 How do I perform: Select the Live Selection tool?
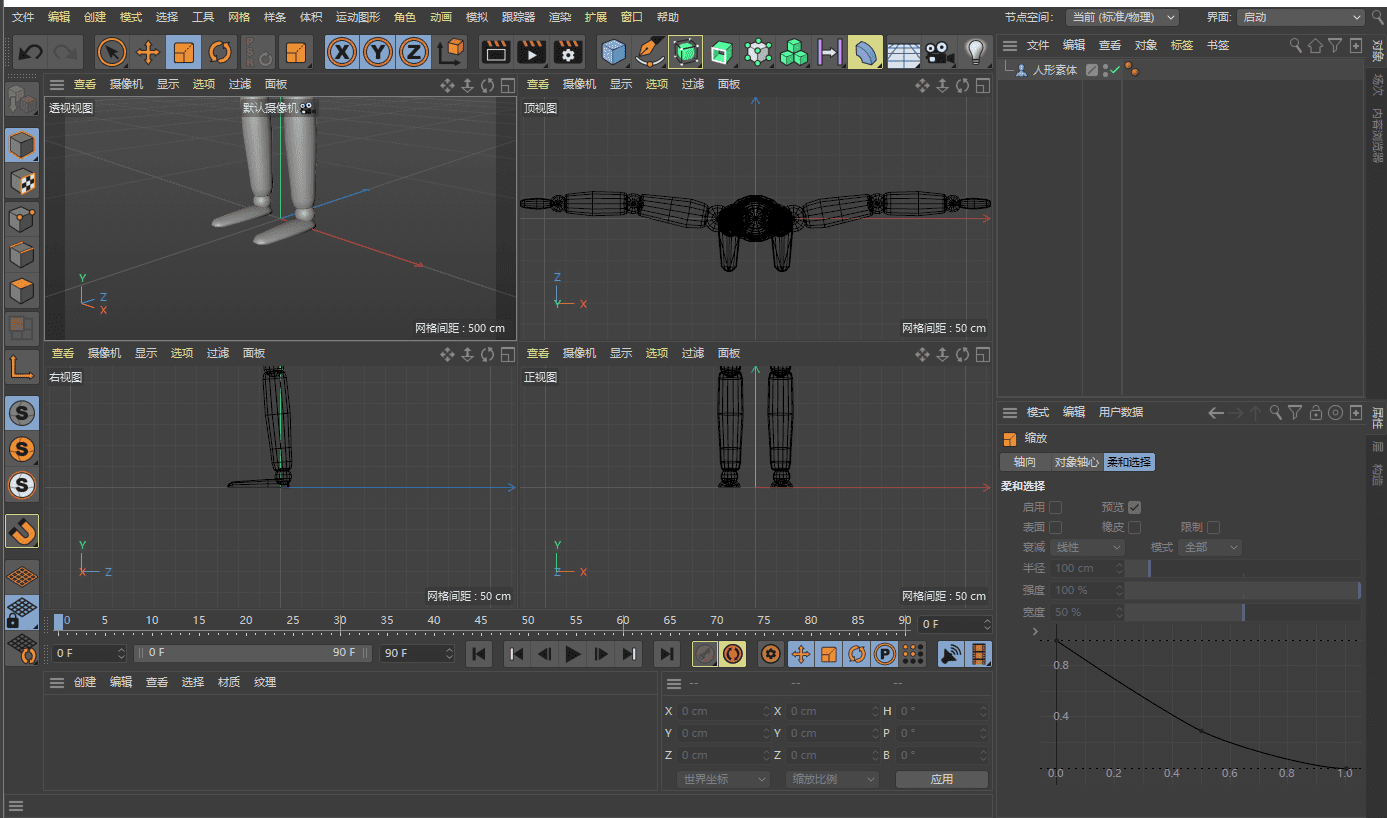(112, 52)
